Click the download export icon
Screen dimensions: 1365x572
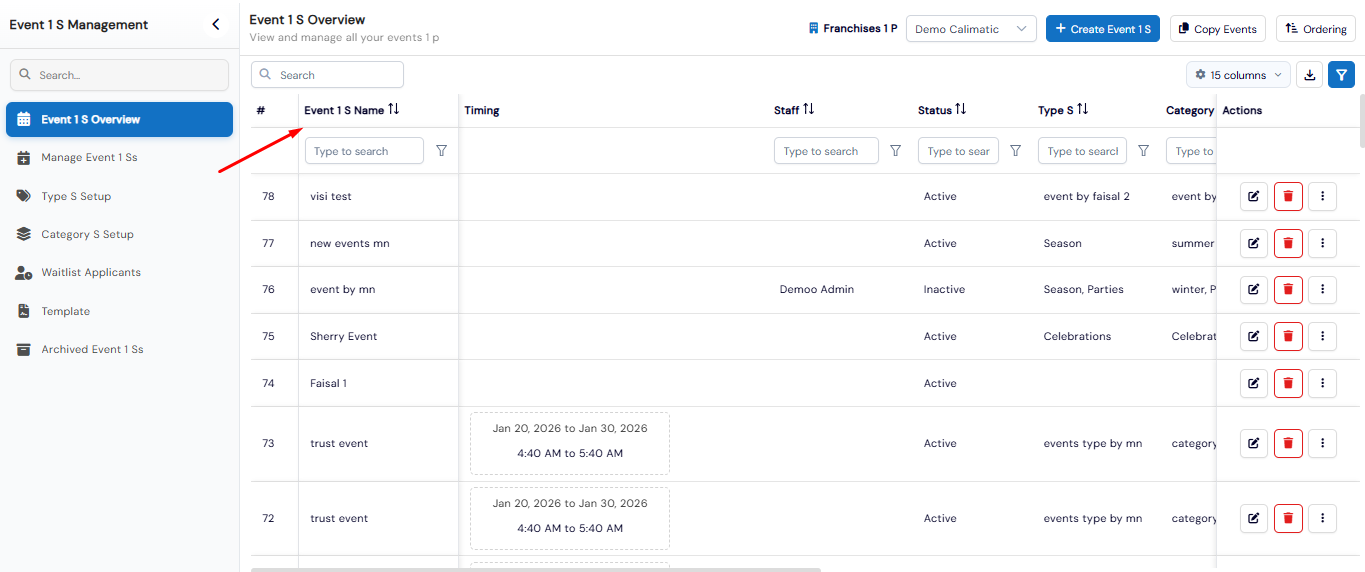click(1308, 75)
